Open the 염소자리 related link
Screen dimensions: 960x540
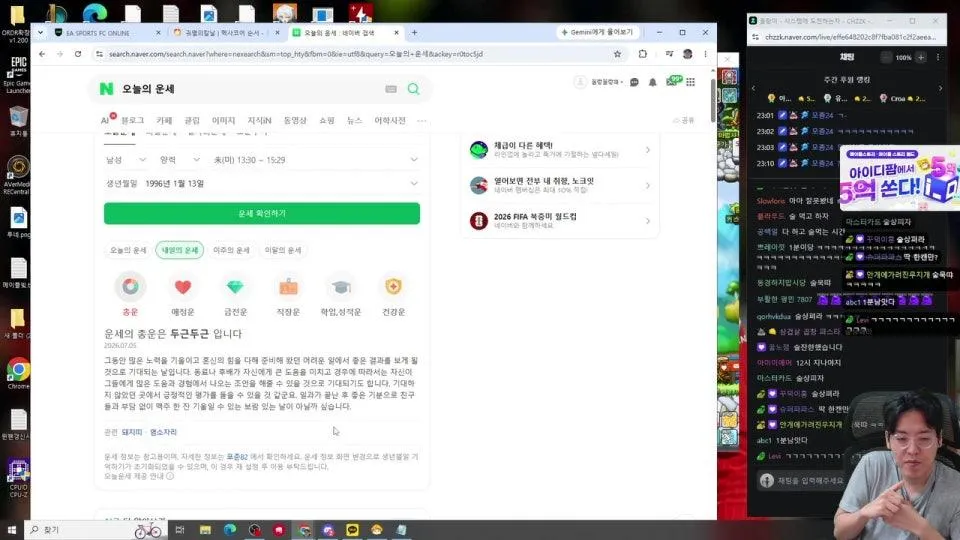click(x=163, y=432)
